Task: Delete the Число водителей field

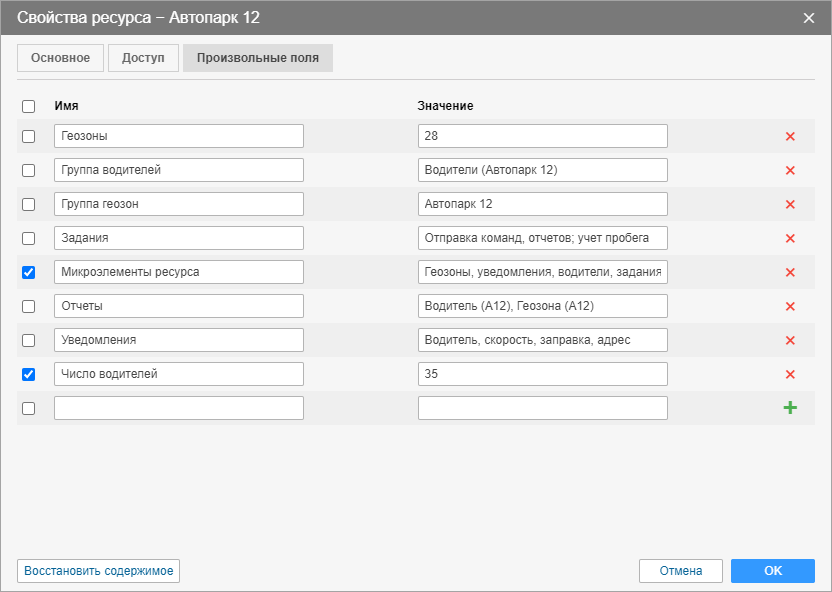Action: tap(790, 374)
